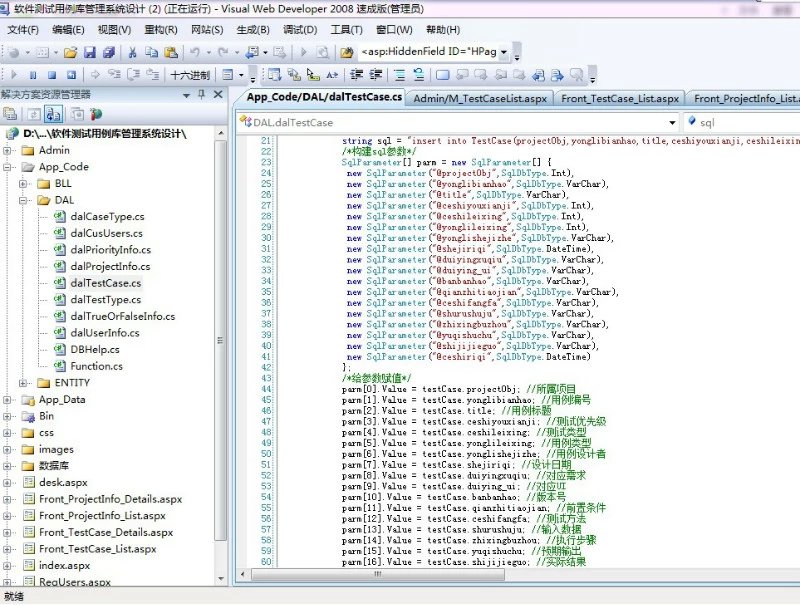
Task: Restart debugging session icon
Action: 71,75
